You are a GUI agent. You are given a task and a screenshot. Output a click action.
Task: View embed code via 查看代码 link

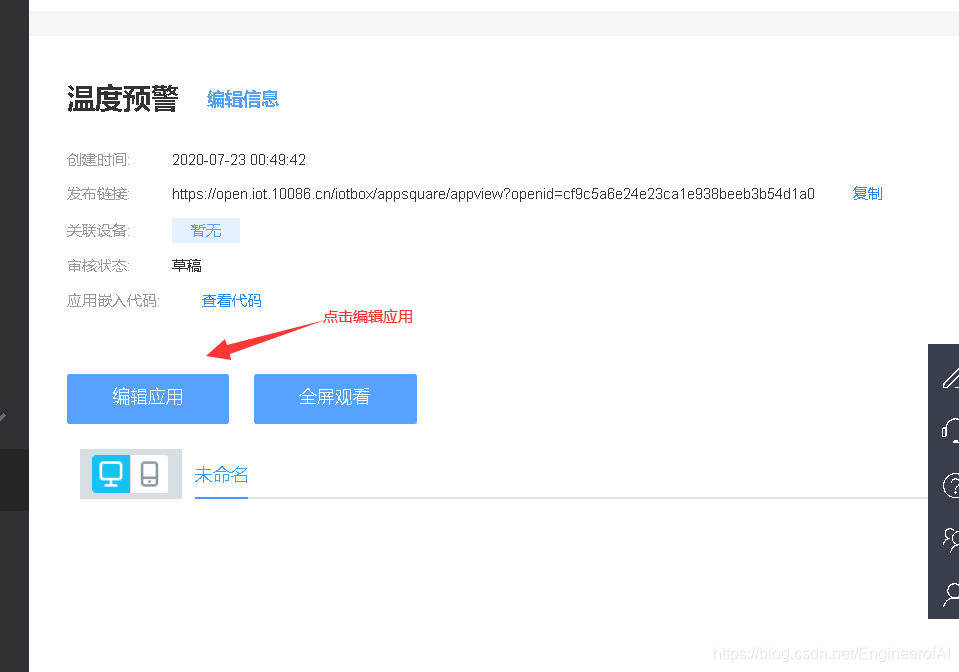pyautogui.click(x=231, y=299)
